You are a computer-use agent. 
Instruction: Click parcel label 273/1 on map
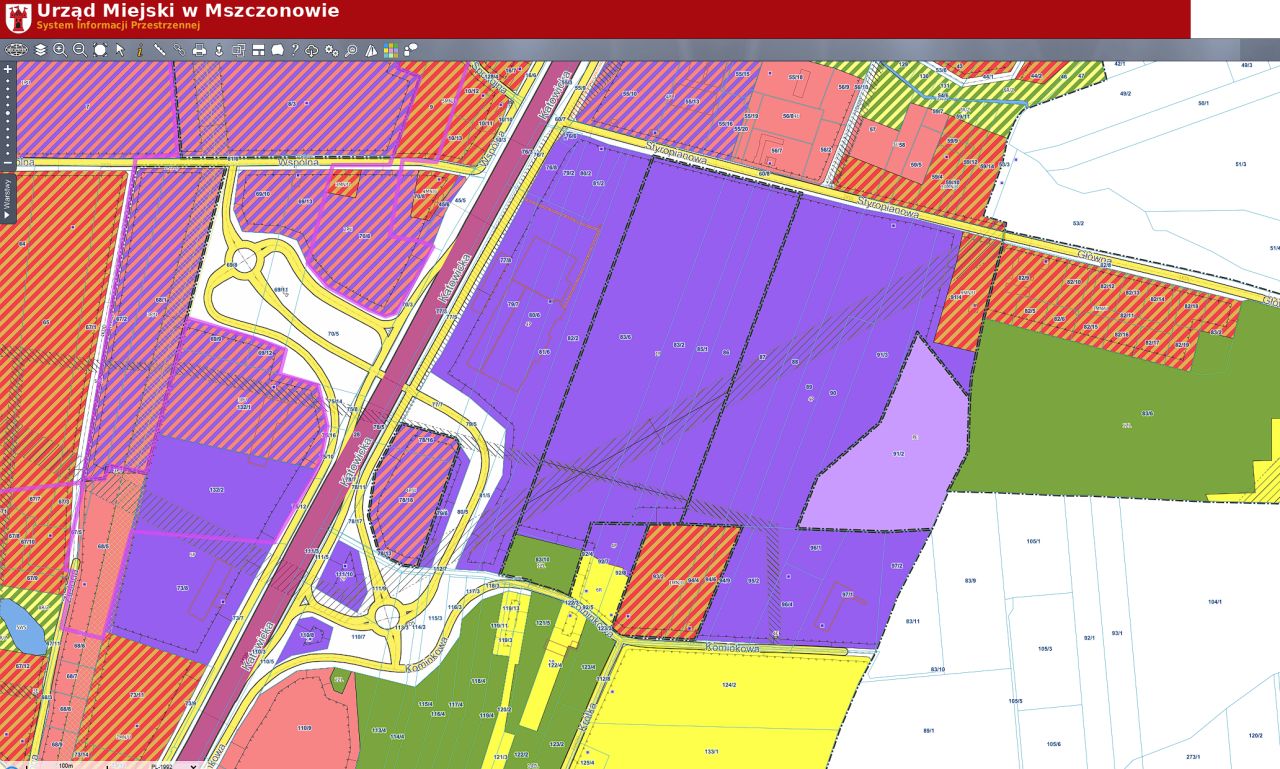coord(1193,756)
